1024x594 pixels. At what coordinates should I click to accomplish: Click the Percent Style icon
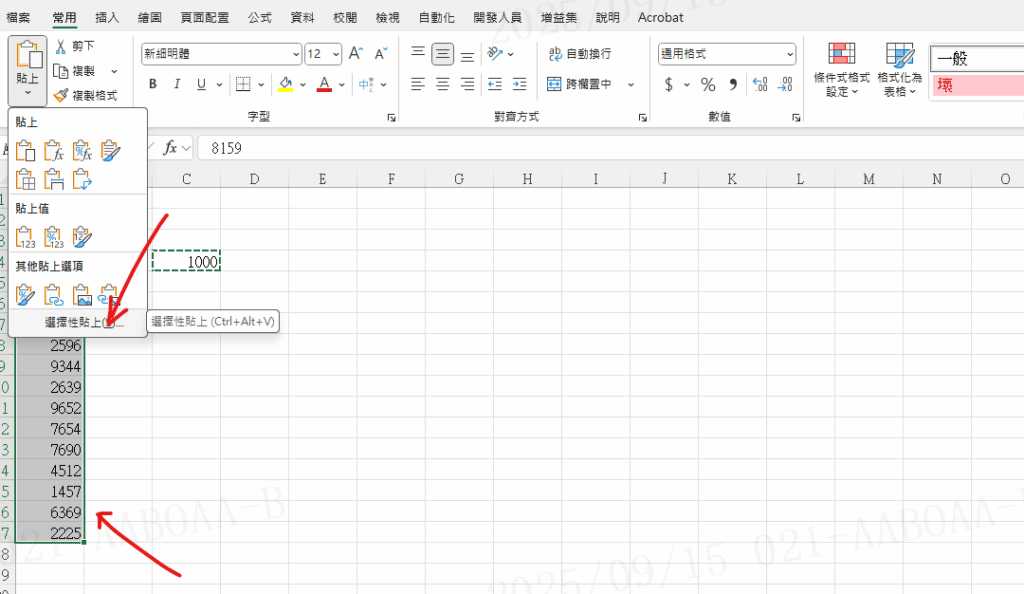[x=708, y=85]
